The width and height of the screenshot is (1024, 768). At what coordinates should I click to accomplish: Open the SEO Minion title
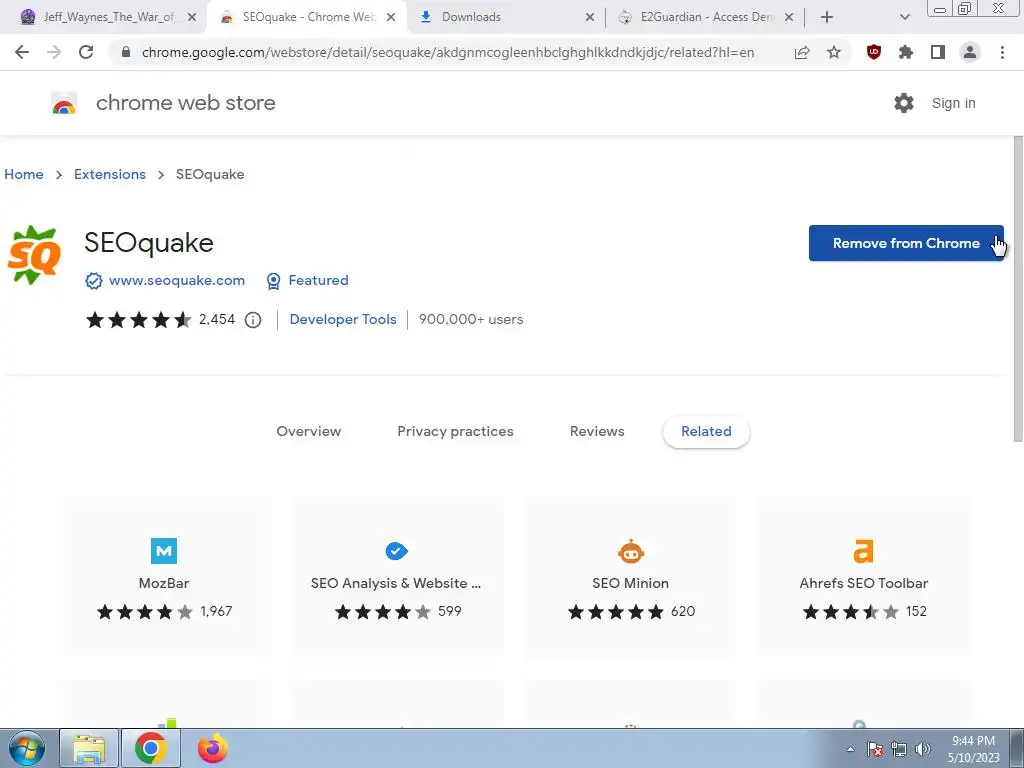[630, 583]
